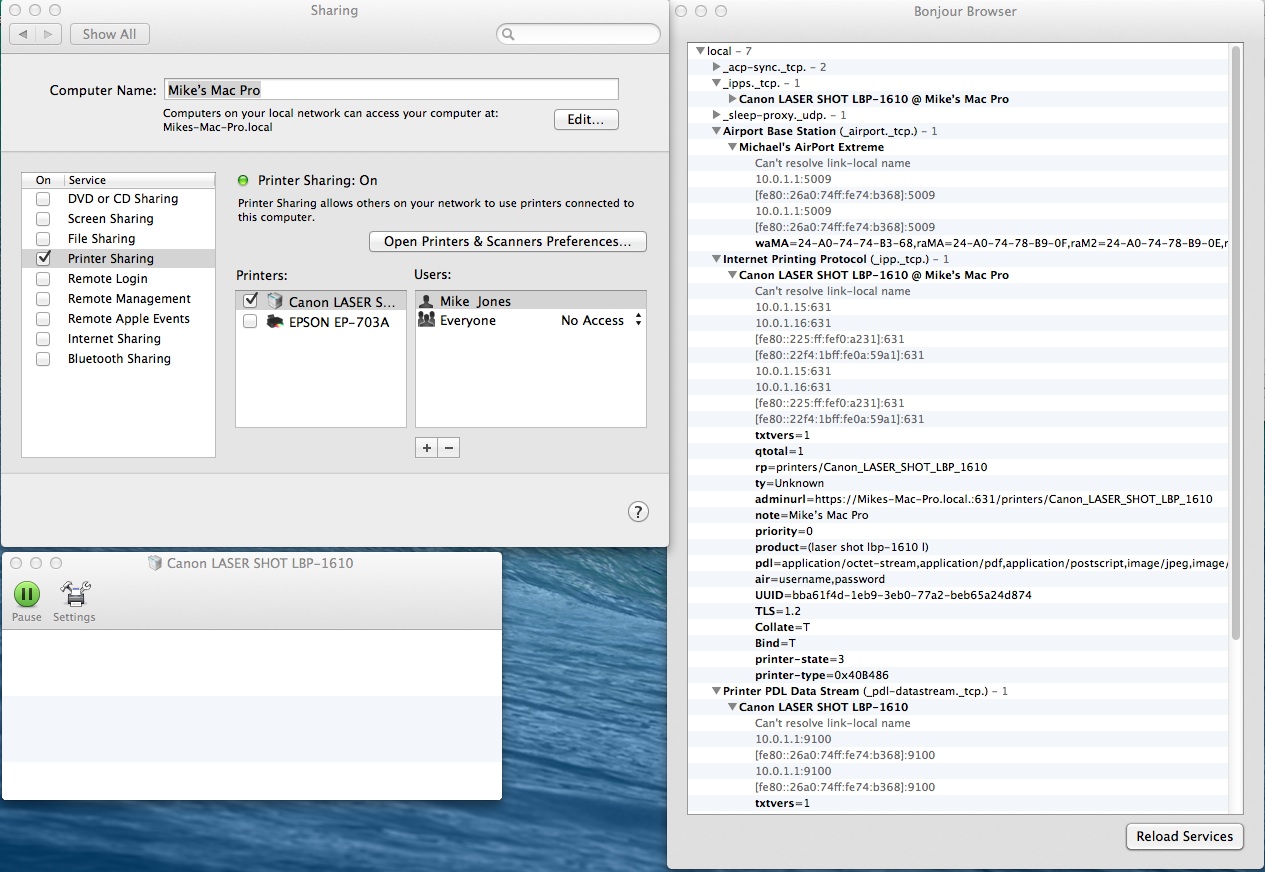Open Everyone's No Access permission dropdown
Viewport: 1265px width, 872px height.
click(x=601, y=321)
